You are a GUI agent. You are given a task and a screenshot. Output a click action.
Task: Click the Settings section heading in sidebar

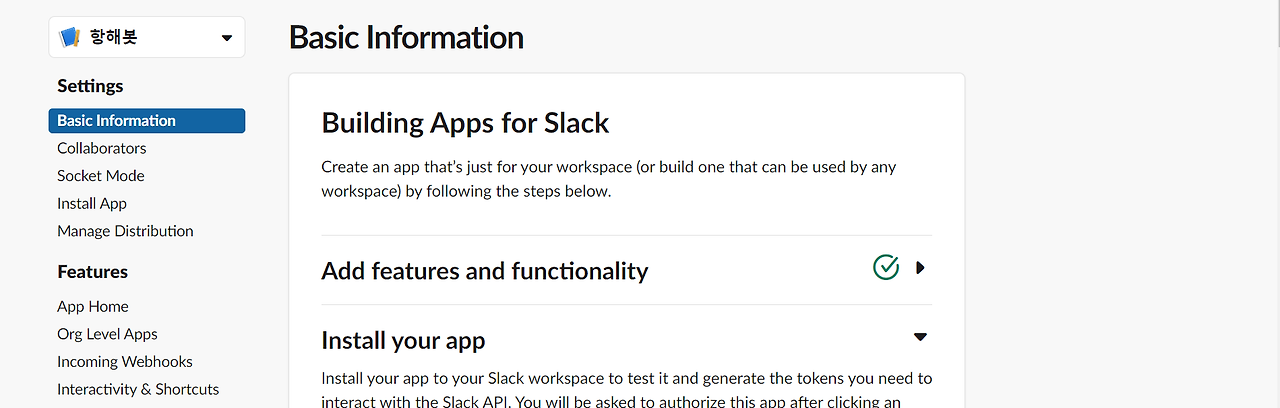(x=90, y=86)
